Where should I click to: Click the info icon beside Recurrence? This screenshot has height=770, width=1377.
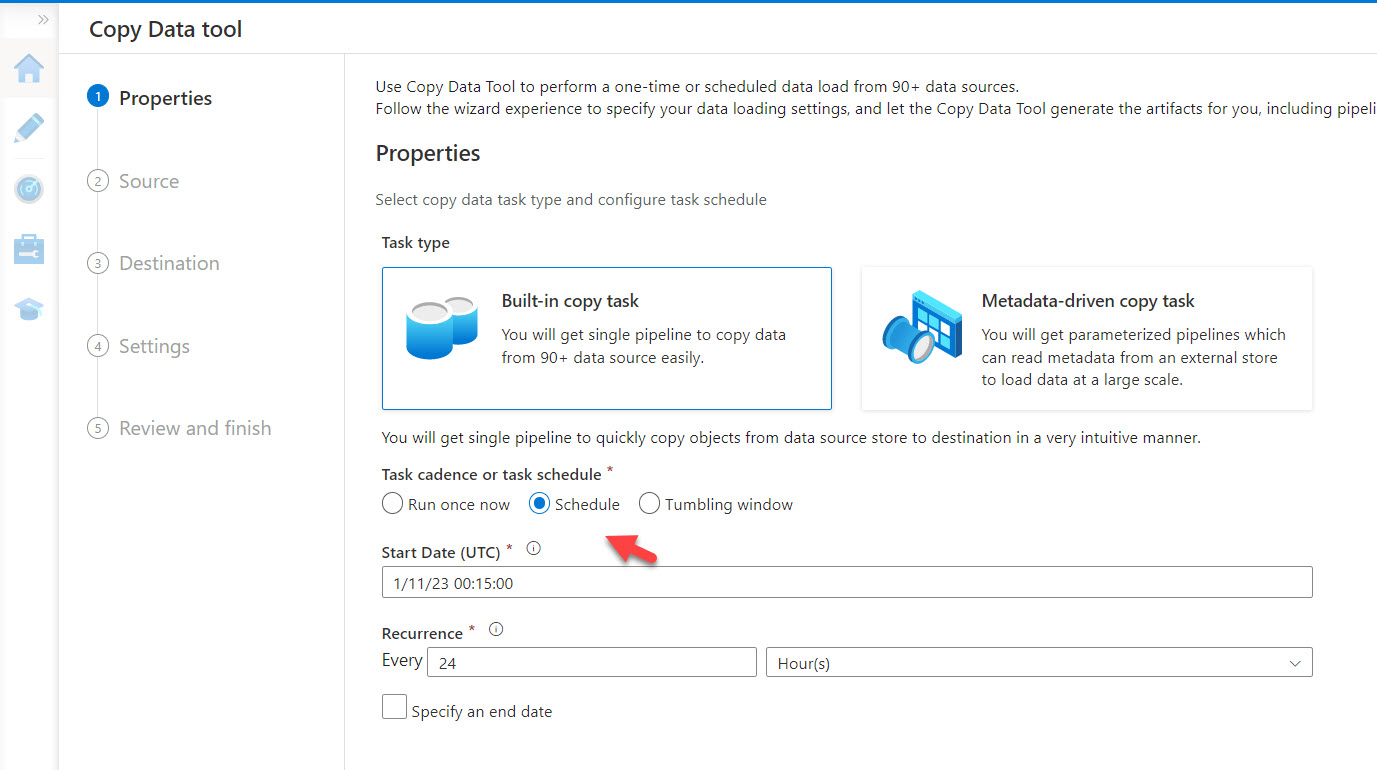(x=495, y=628)
